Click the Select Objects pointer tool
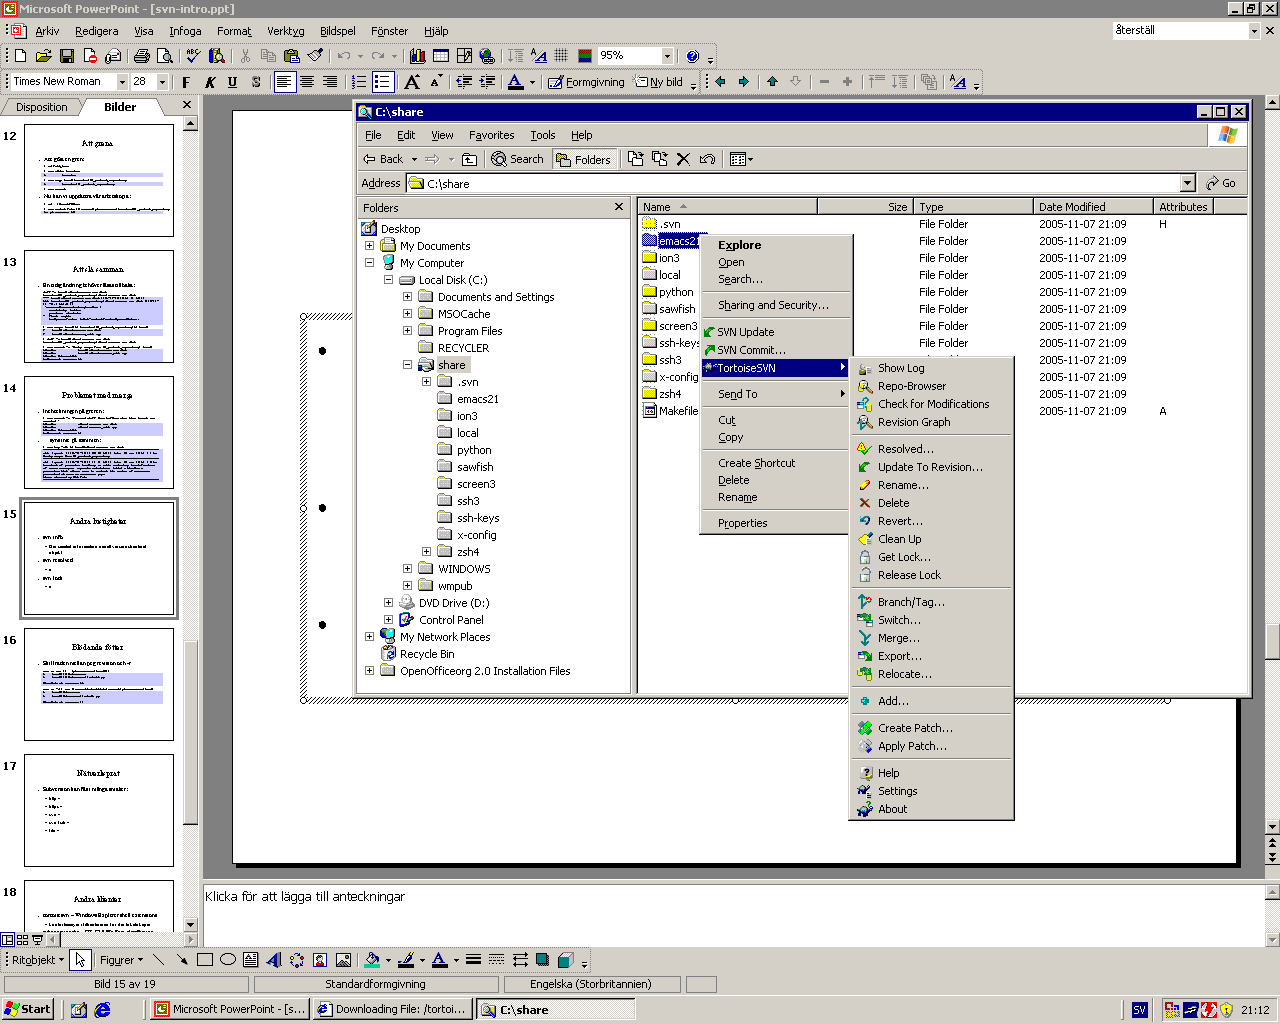Image resolution: width=1280 pixels, height=1024 pixels. point(80,960)
